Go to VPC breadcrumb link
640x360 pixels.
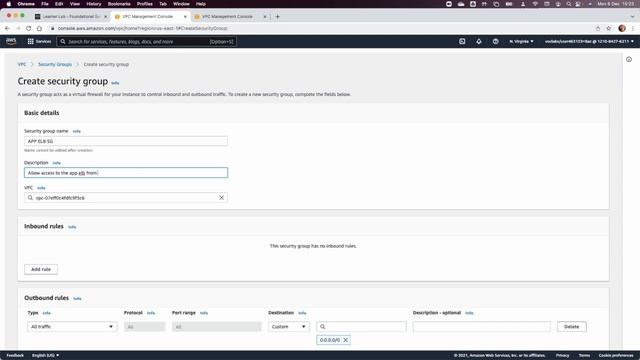(x=22, y=64)
